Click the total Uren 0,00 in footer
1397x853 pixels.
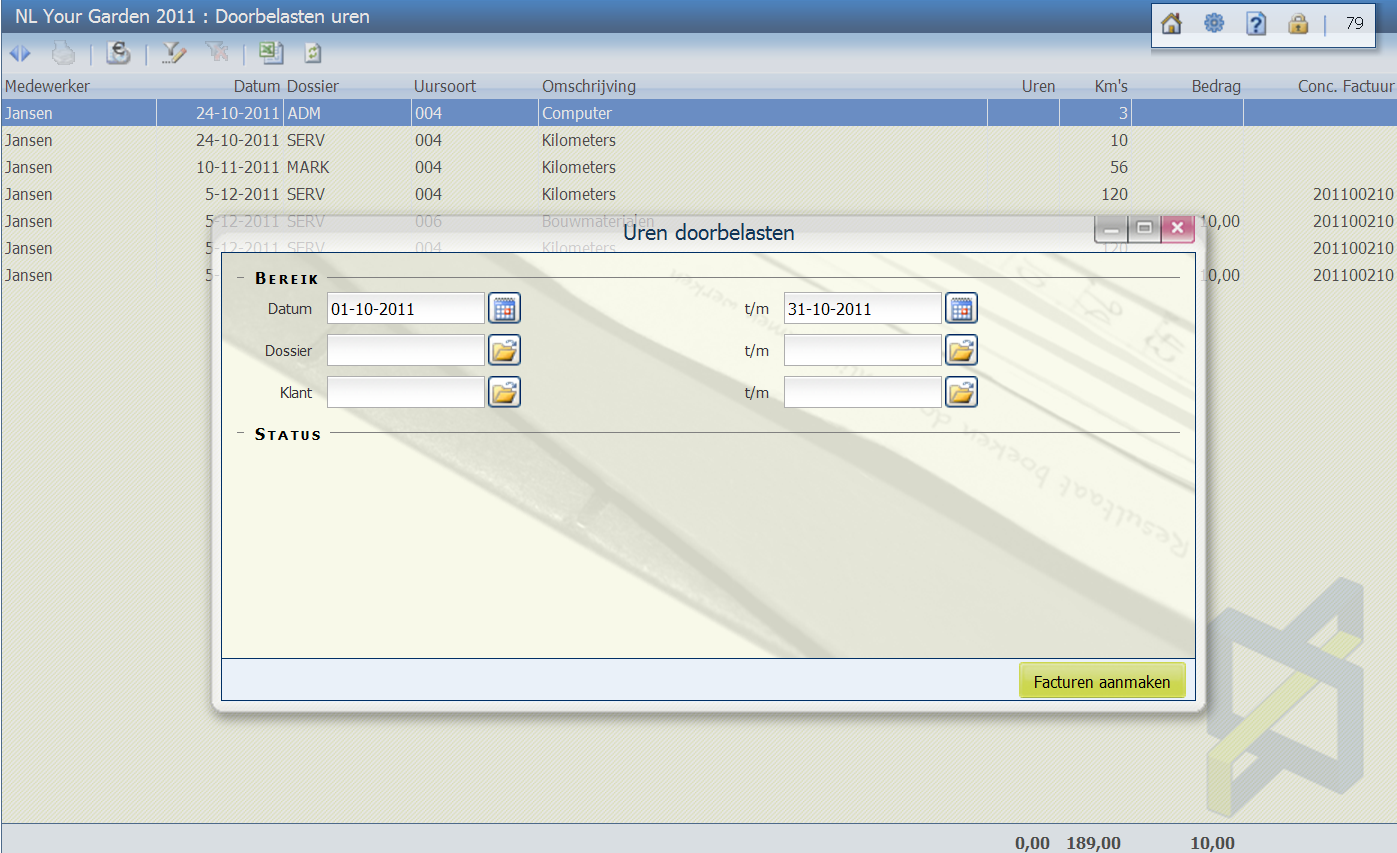coord(1032,843)
